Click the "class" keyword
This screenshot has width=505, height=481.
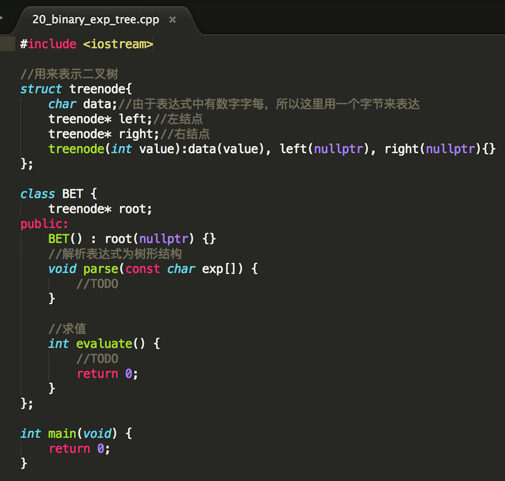pyautogui.click(x=37, y=194)
